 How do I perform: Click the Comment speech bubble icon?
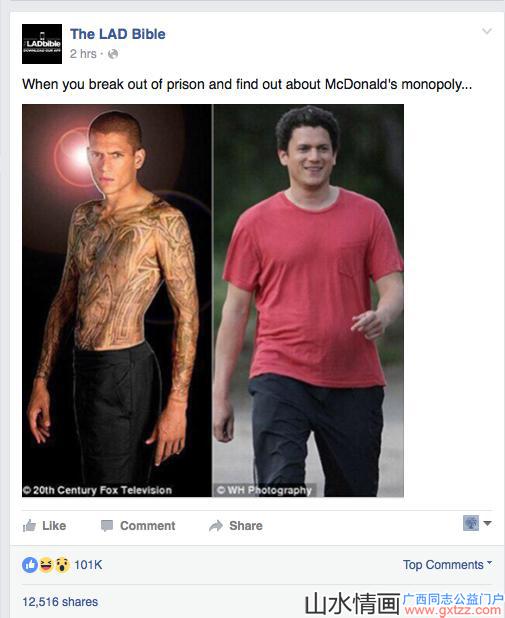click(107, 525)
